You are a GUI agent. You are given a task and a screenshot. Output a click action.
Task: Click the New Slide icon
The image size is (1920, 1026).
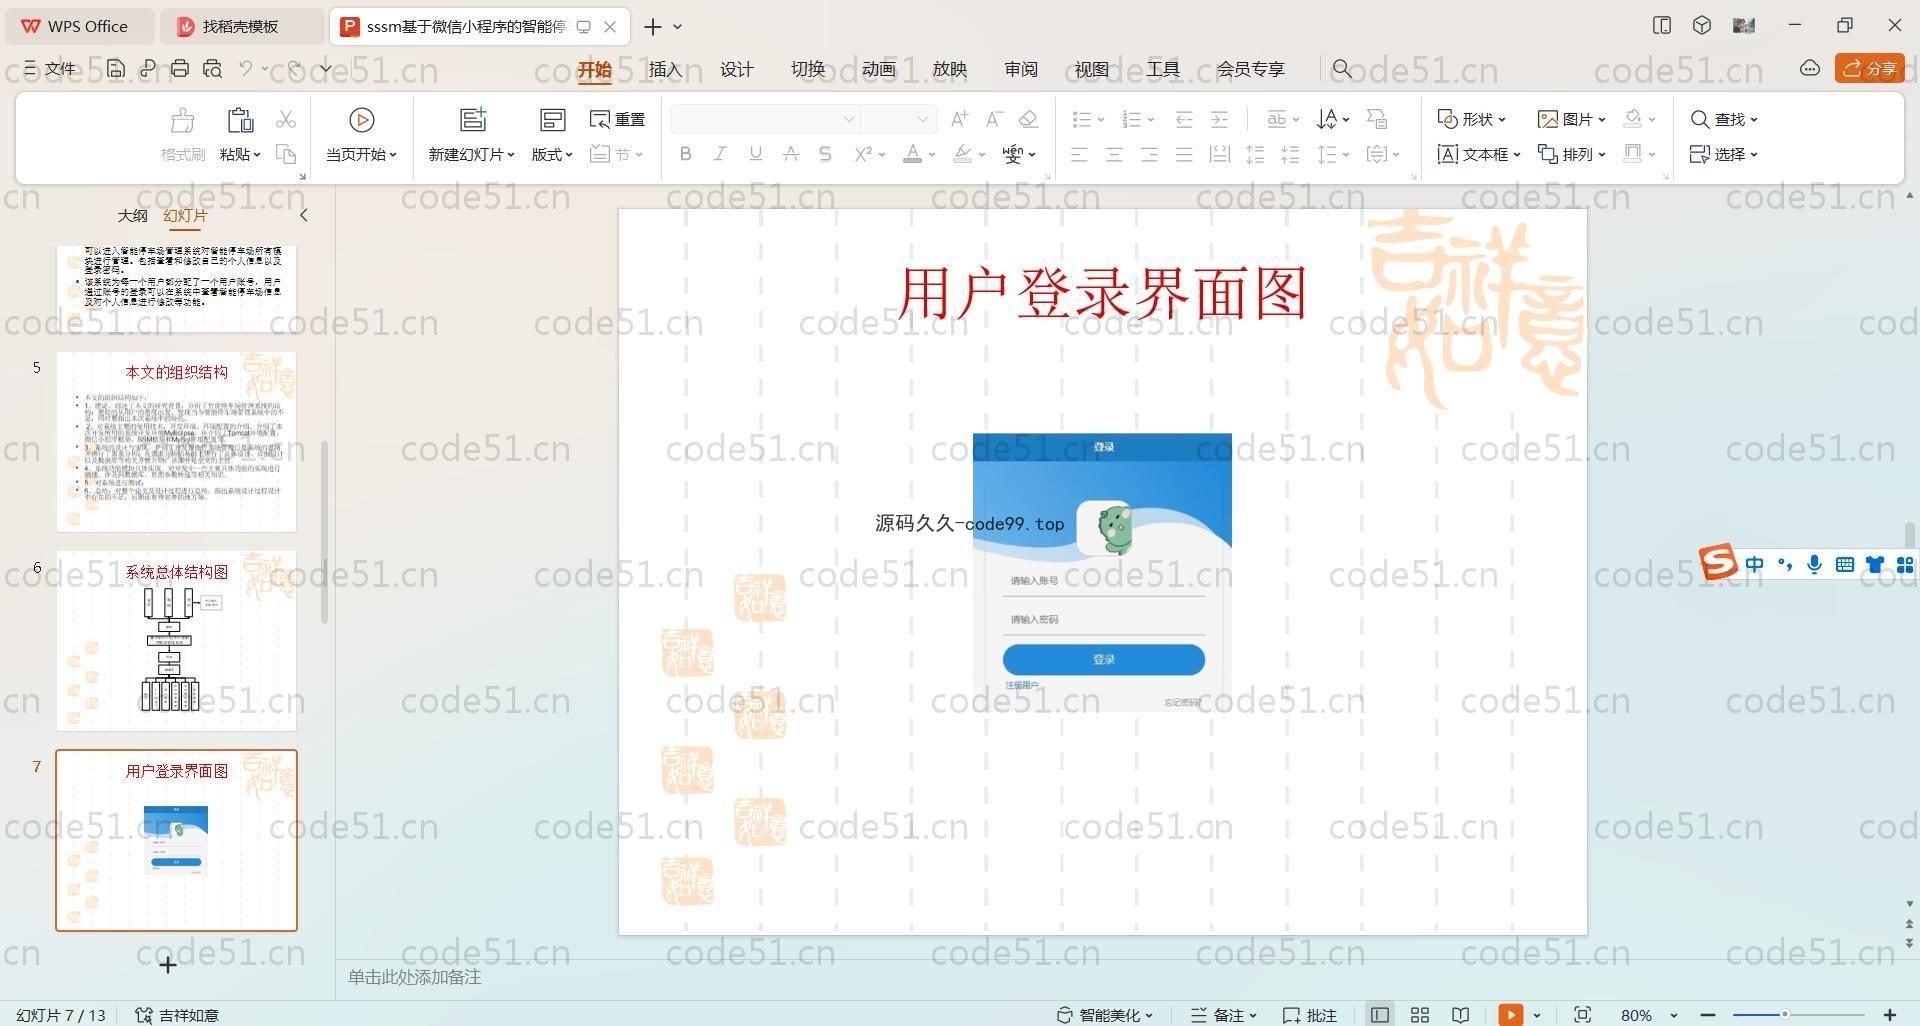click(472, 120)
